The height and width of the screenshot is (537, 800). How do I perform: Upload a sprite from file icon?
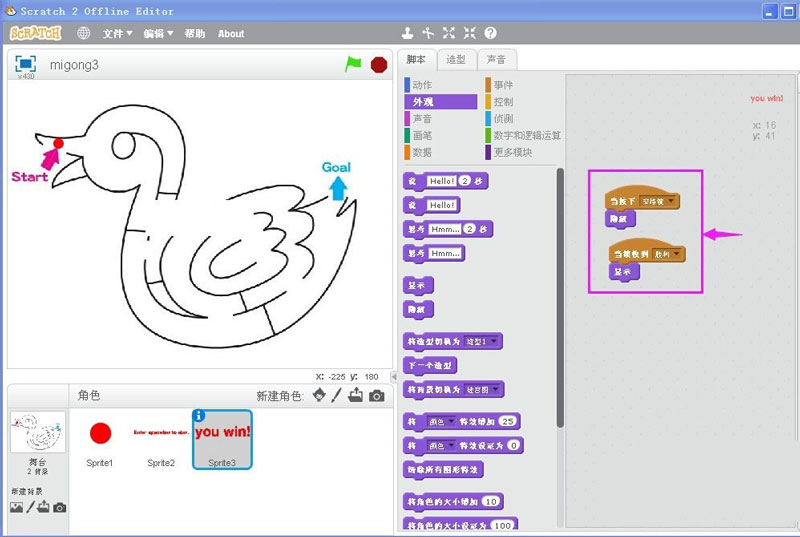click(x=356, y=395)
